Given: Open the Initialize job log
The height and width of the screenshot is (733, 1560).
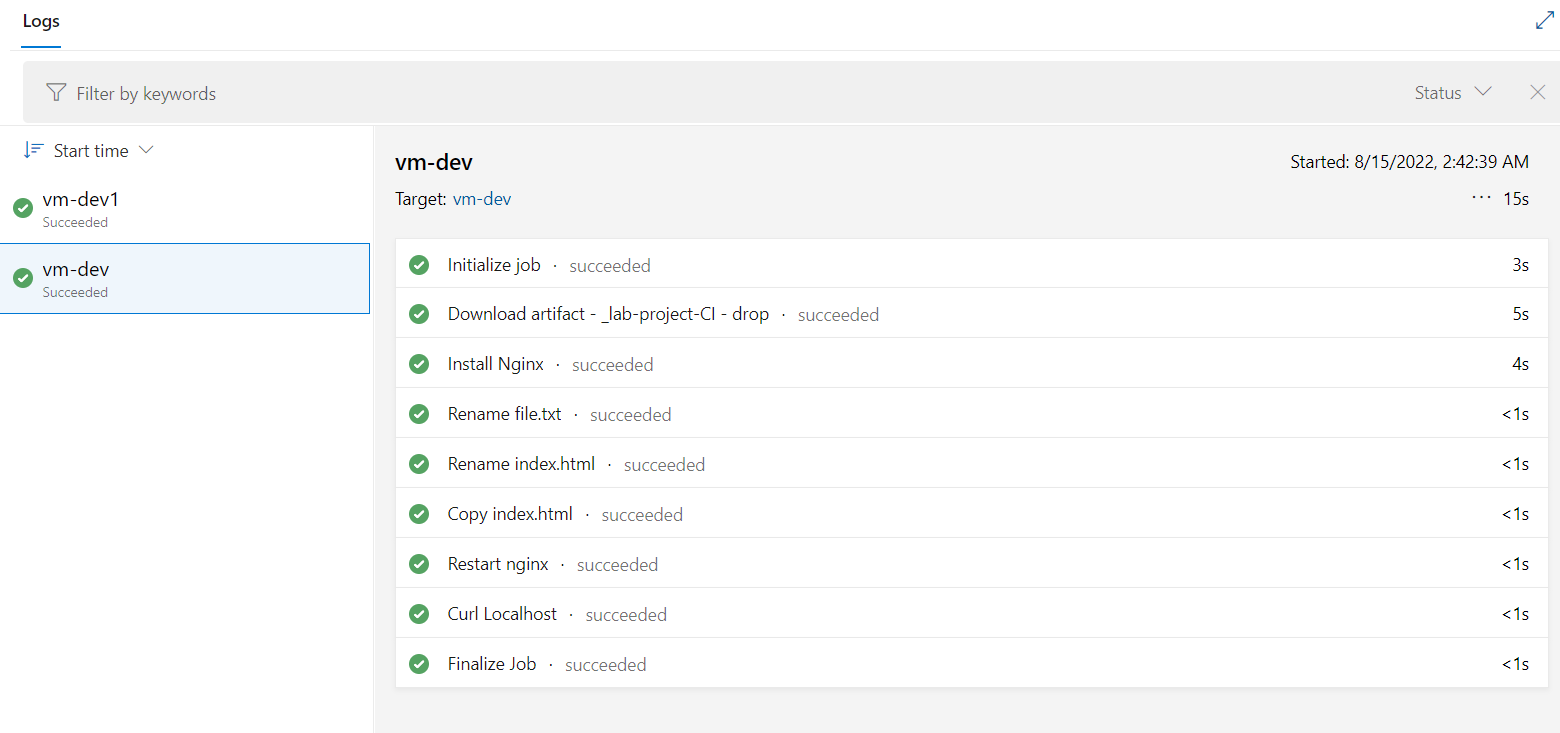Looking at the screenshot, I should [x=972, y=265].
